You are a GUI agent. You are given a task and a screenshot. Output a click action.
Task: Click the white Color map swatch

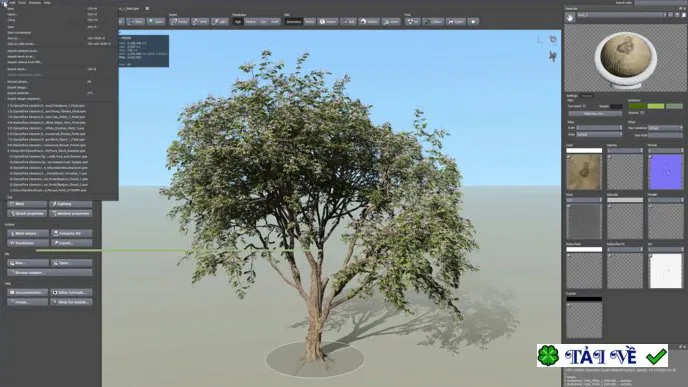pyautogui.click(x=584, y=150)
